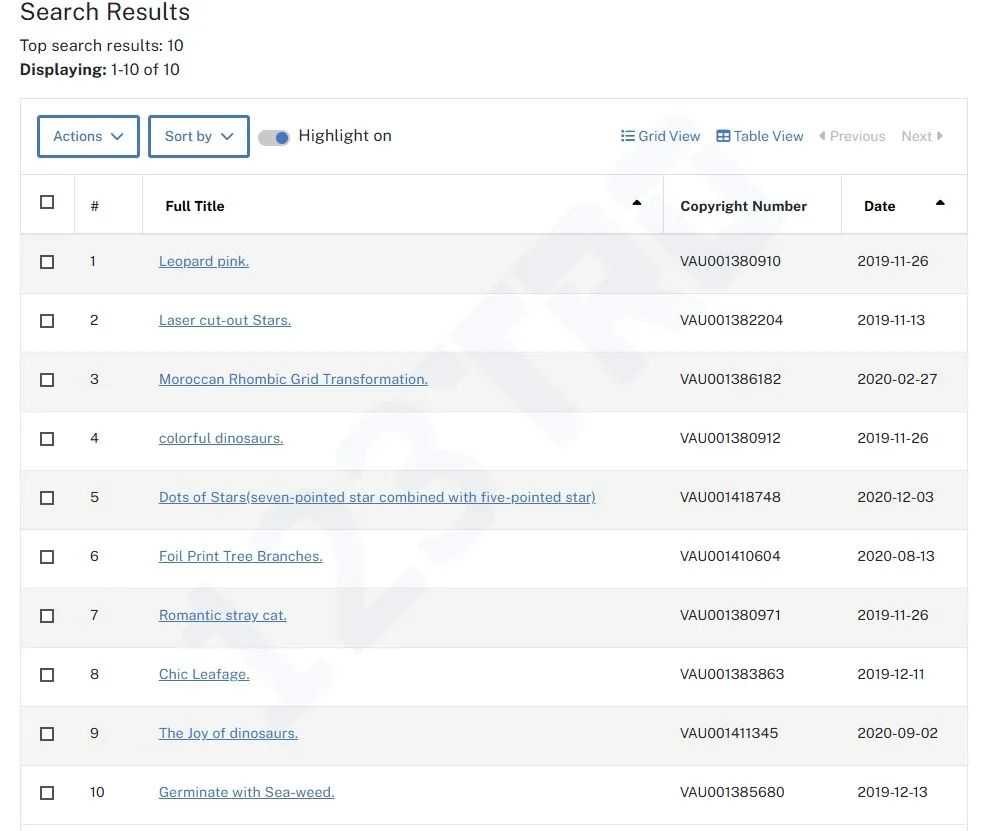
Task: Check the select-all checkbox in header
Action: tap(47, 202)
